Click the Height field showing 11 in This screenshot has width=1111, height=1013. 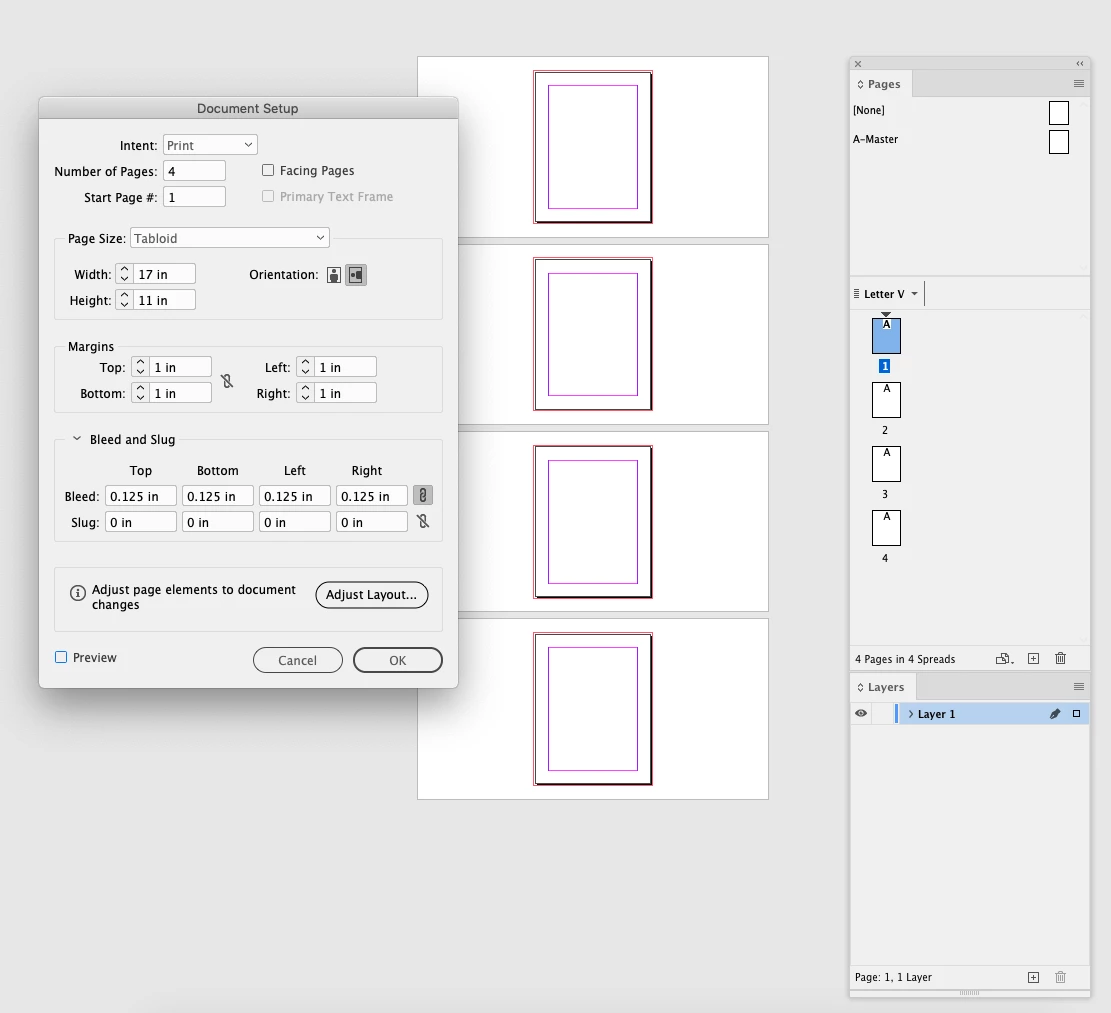point(164,300)
